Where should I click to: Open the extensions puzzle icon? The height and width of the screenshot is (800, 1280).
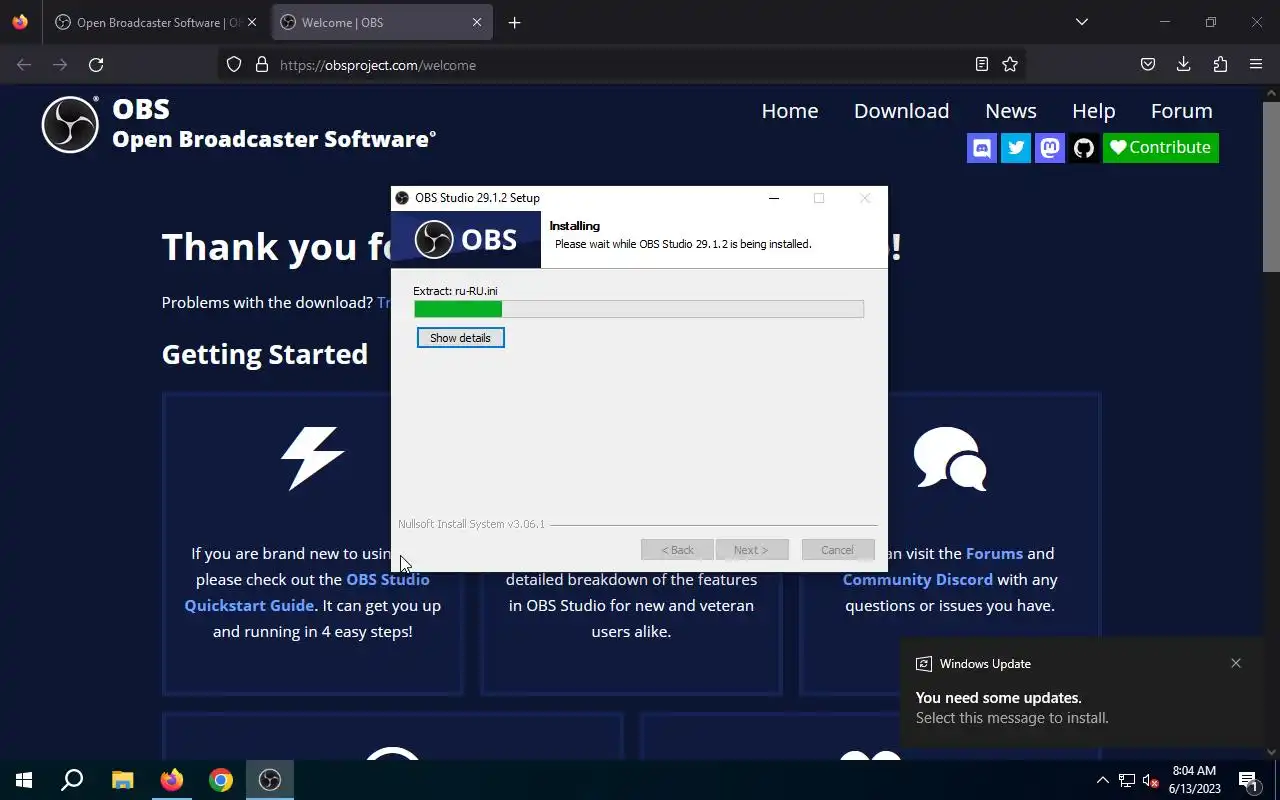tap(1220, 65)
